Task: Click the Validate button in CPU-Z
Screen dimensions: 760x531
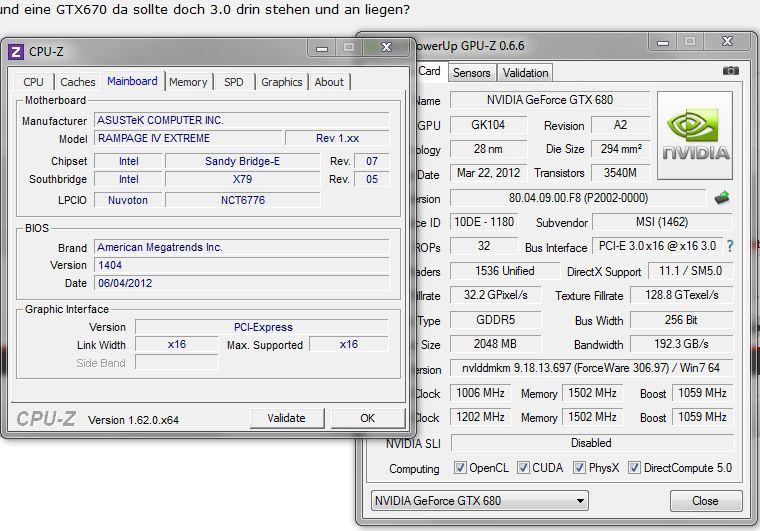Action: click(286, 418)
